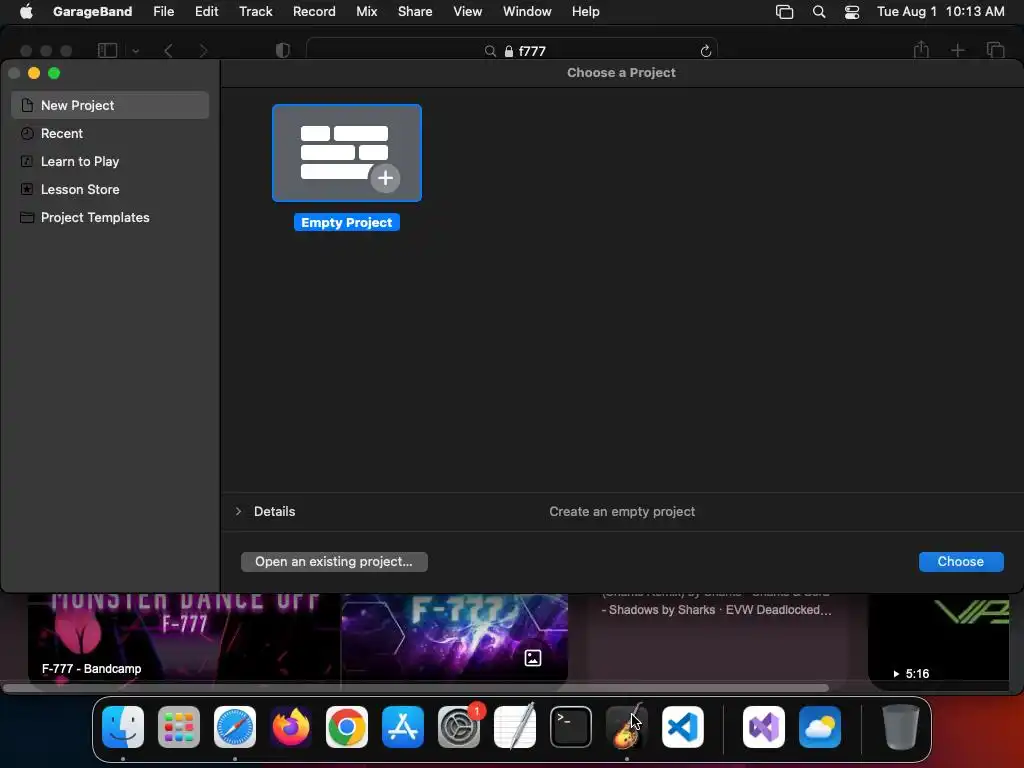Go back in Safari
Viewport: 1024px width, 768px height.
coord(168,51)
